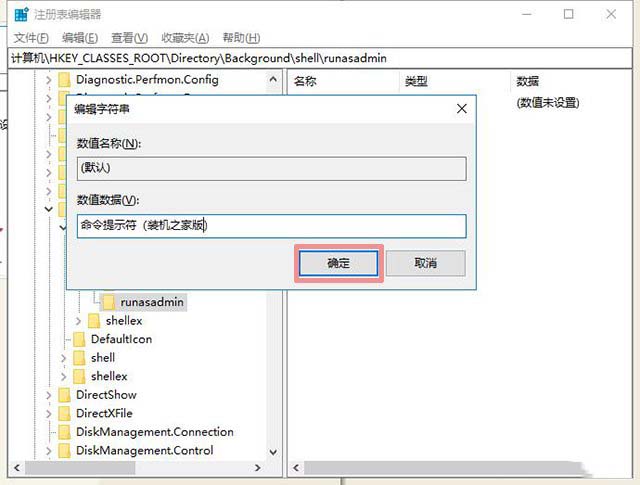
Task: Click the DefaultIcon folder icon
Action: (79, 339)
